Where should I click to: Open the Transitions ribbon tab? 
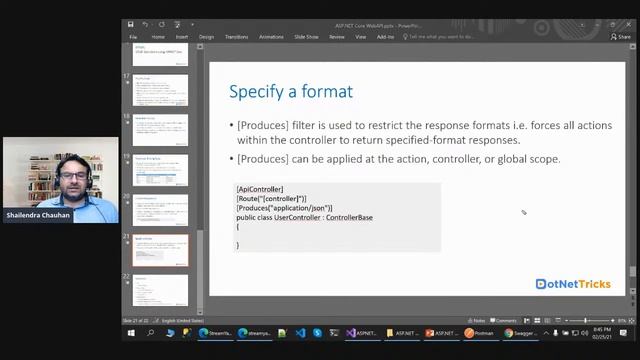236,37
